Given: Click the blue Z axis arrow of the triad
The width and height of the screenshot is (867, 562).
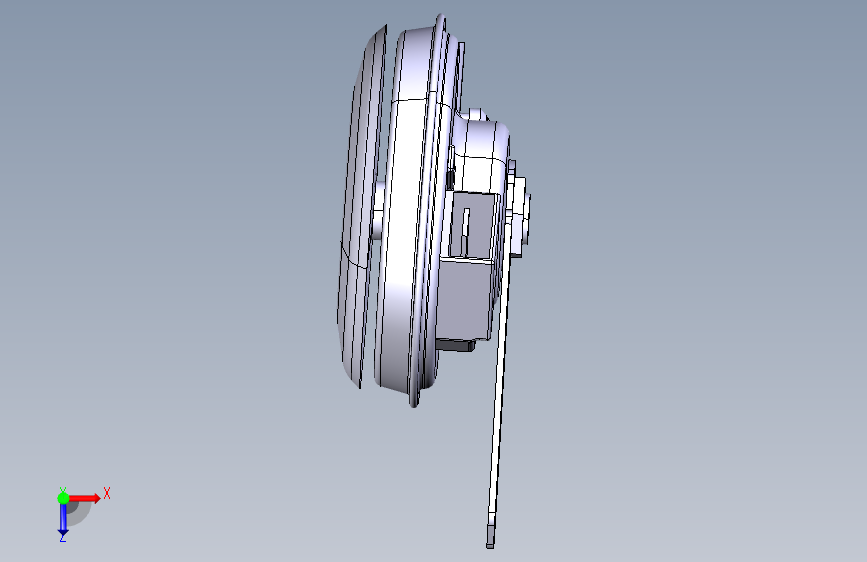Looking at the screenshot, I should tap(63, 520).
